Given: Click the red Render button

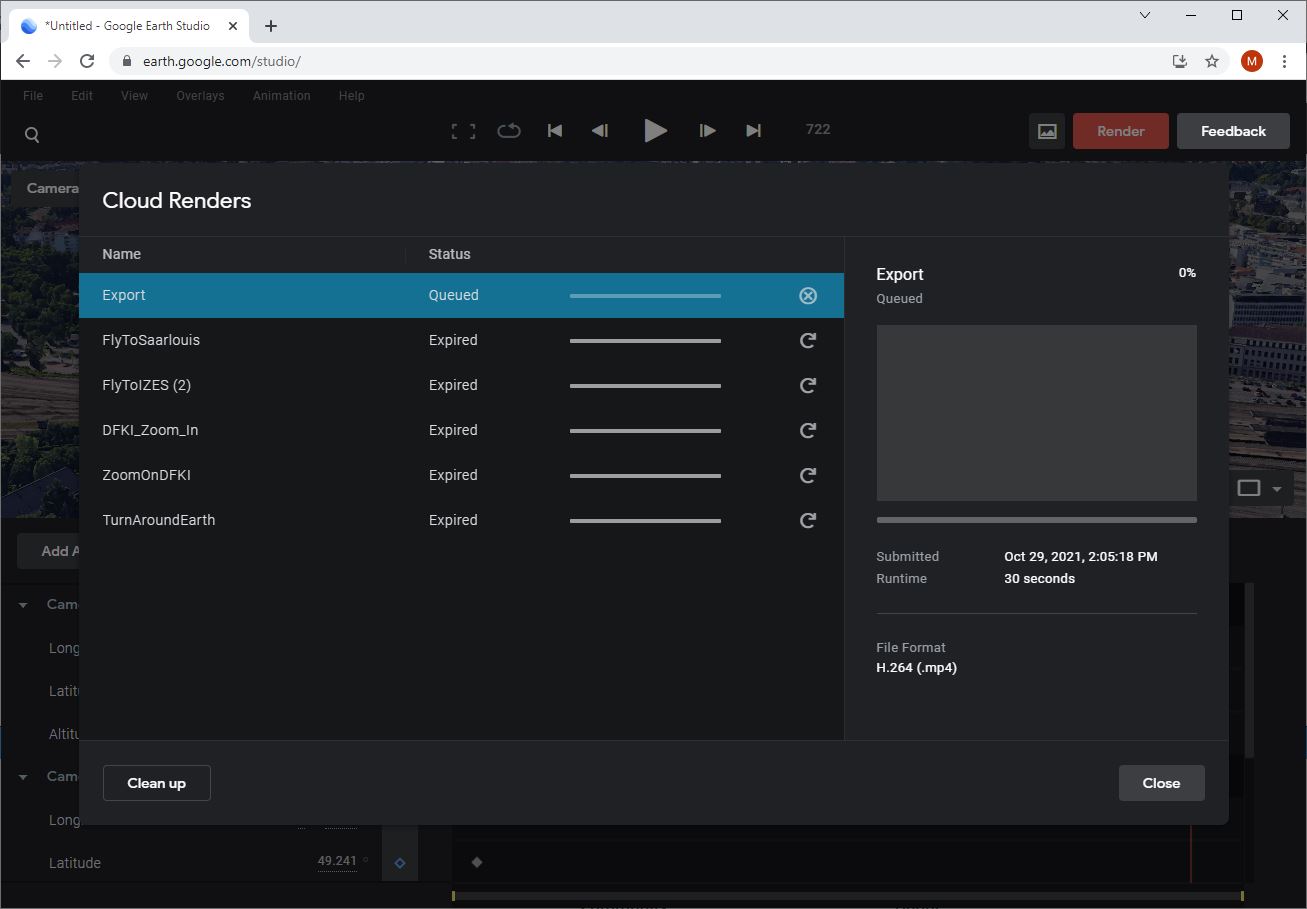Looking at the screenshot, I should point(1120,131).
